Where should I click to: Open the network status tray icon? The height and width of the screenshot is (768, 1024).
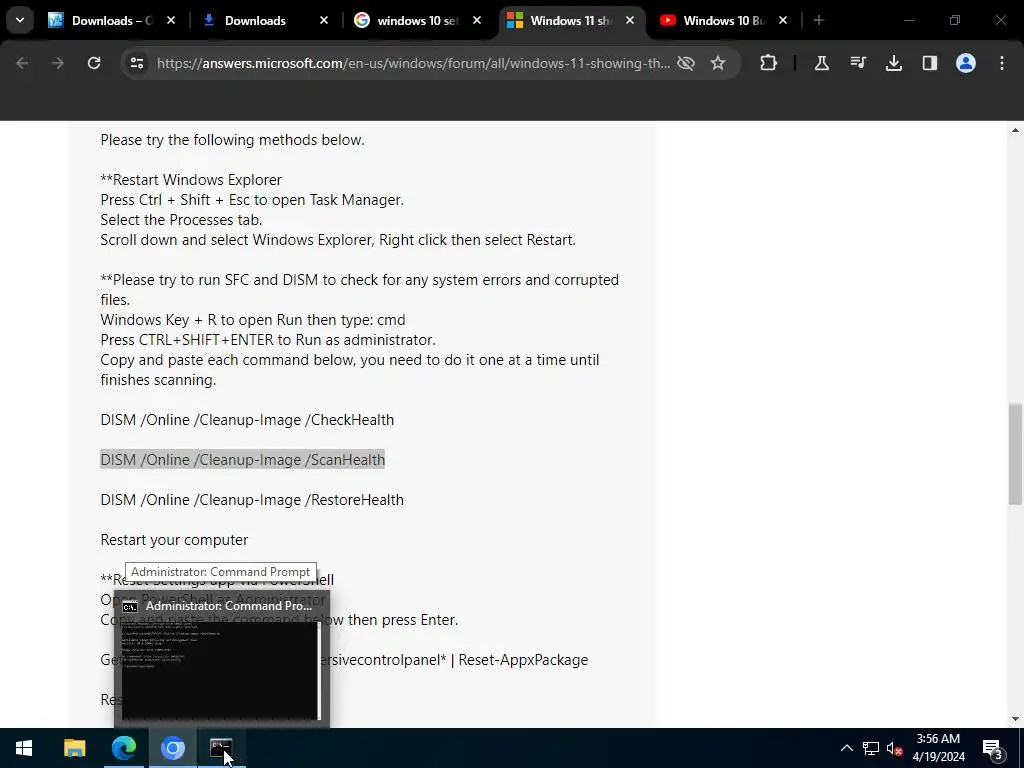[871, 748]
